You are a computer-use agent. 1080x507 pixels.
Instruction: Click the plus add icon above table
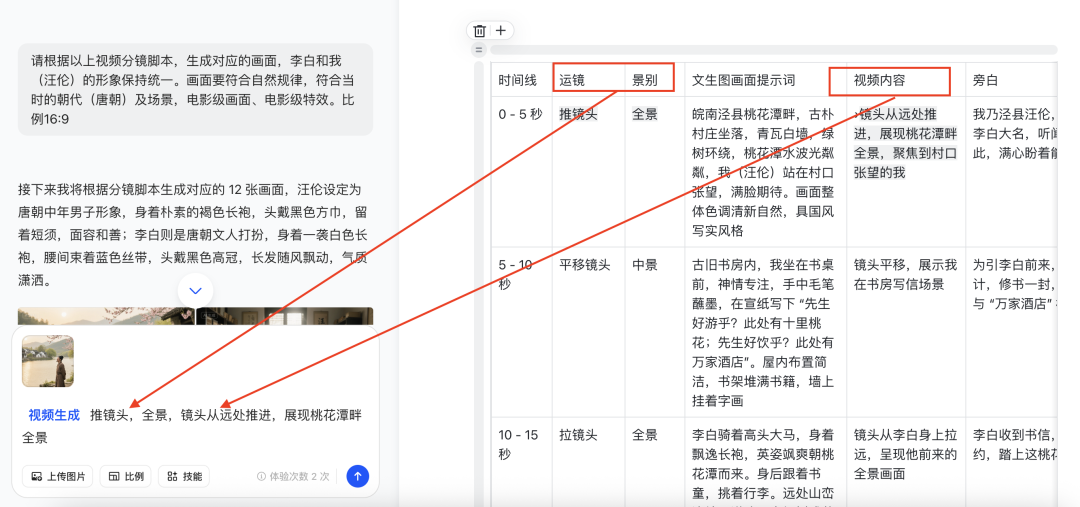click(x=501, y=30)
